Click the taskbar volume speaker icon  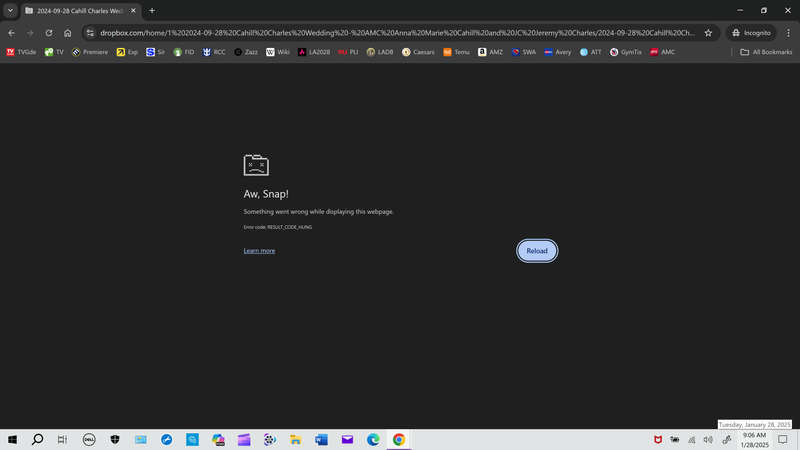point(708,439)
